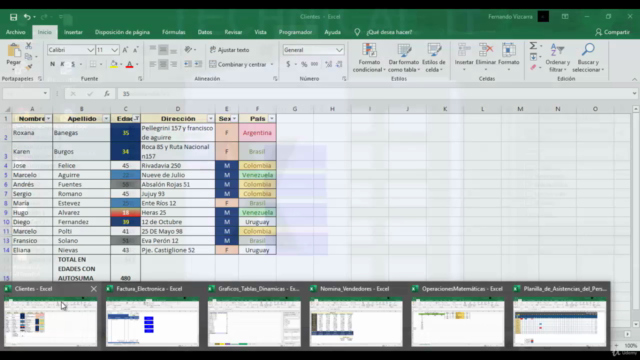Open the cell borders button
The height and width of the screenshot is (360, 640).
[93, 64]
